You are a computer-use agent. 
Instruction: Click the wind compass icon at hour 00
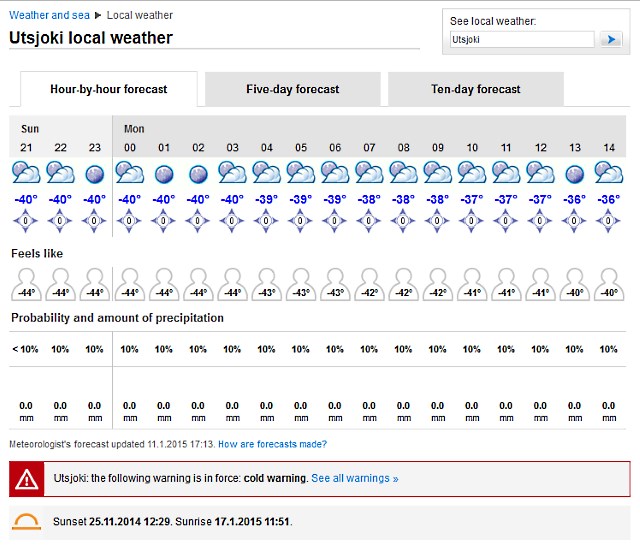click(129, 221)
